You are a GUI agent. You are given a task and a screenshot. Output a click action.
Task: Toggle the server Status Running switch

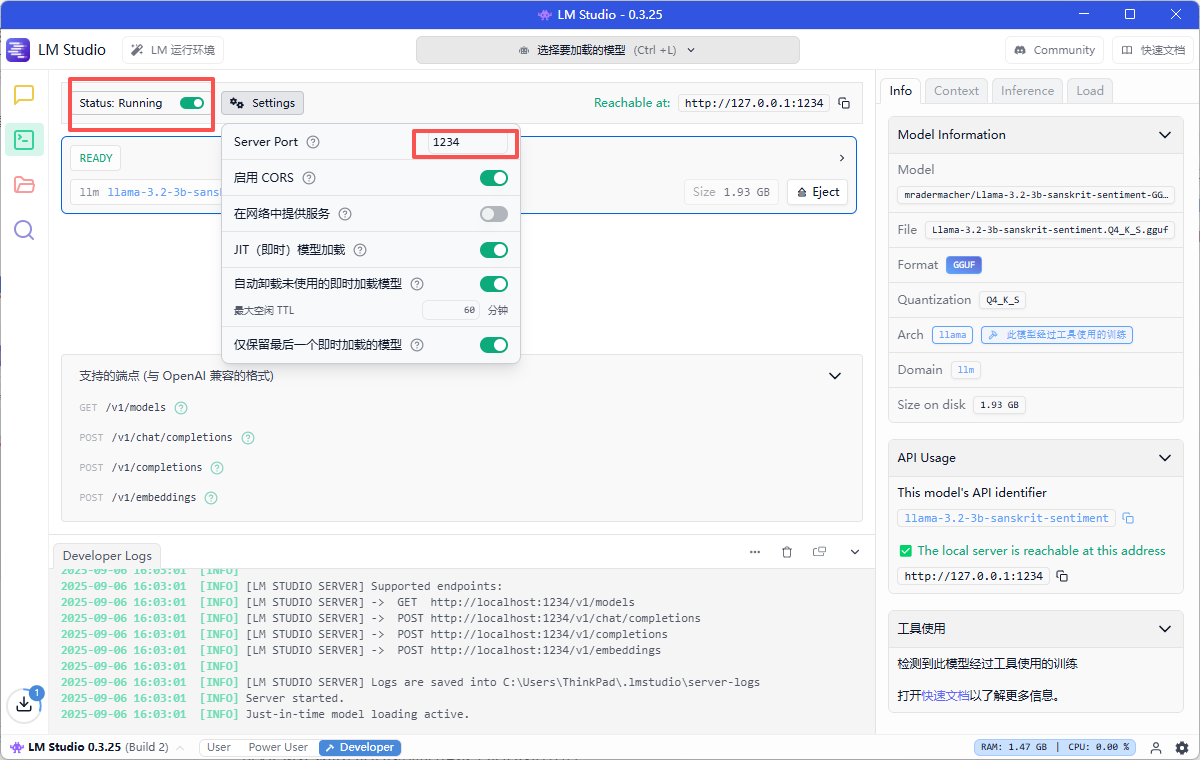192,103
